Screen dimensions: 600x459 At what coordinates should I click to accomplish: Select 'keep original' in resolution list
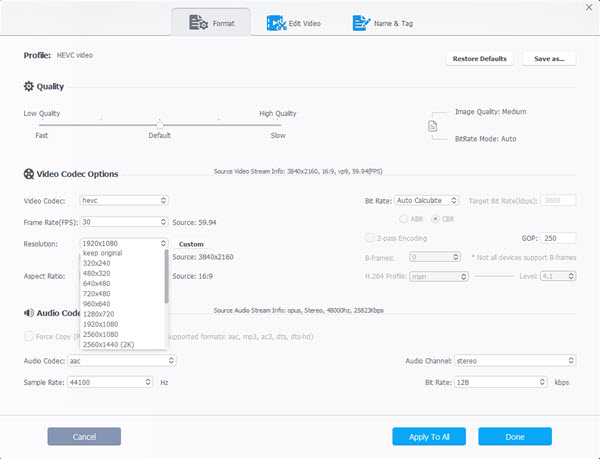(122, 253)
